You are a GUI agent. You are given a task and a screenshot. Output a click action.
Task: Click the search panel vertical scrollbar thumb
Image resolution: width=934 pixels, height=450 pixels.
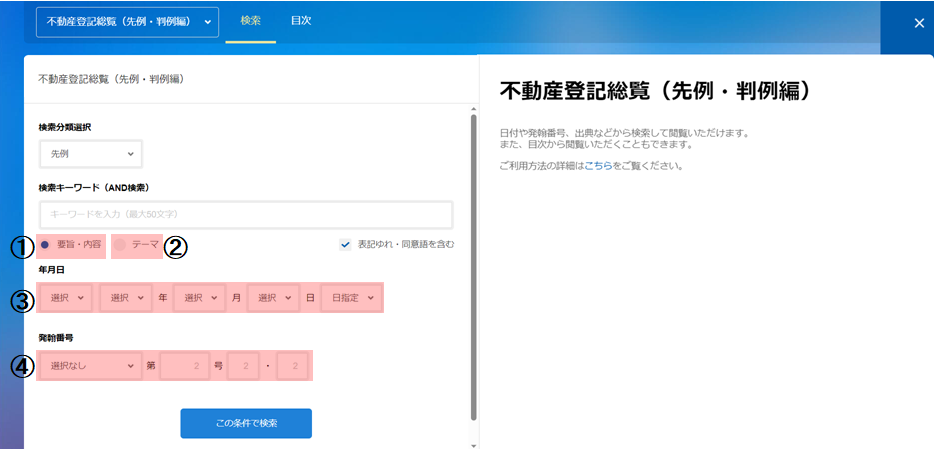(x=474, y=267)
